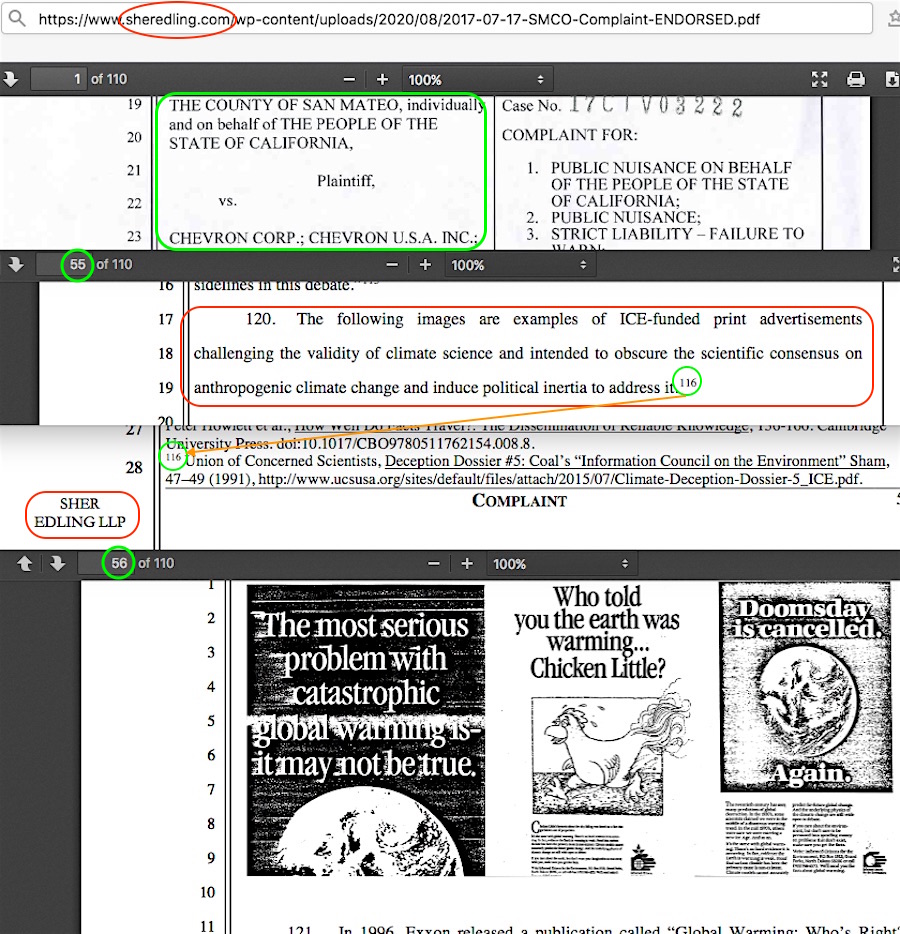Open the 100% zoom dropdown in page 55 toolbar

tap(519, 265)
